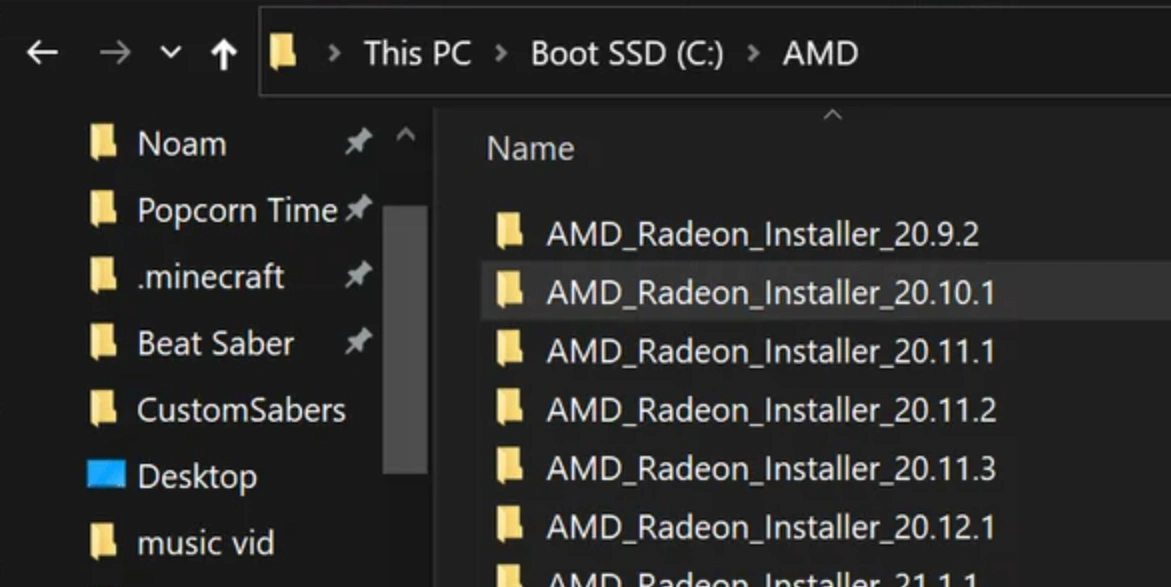
Task: Click the navigation pane scrollbar thumb
Action: (x=406, y=339)
